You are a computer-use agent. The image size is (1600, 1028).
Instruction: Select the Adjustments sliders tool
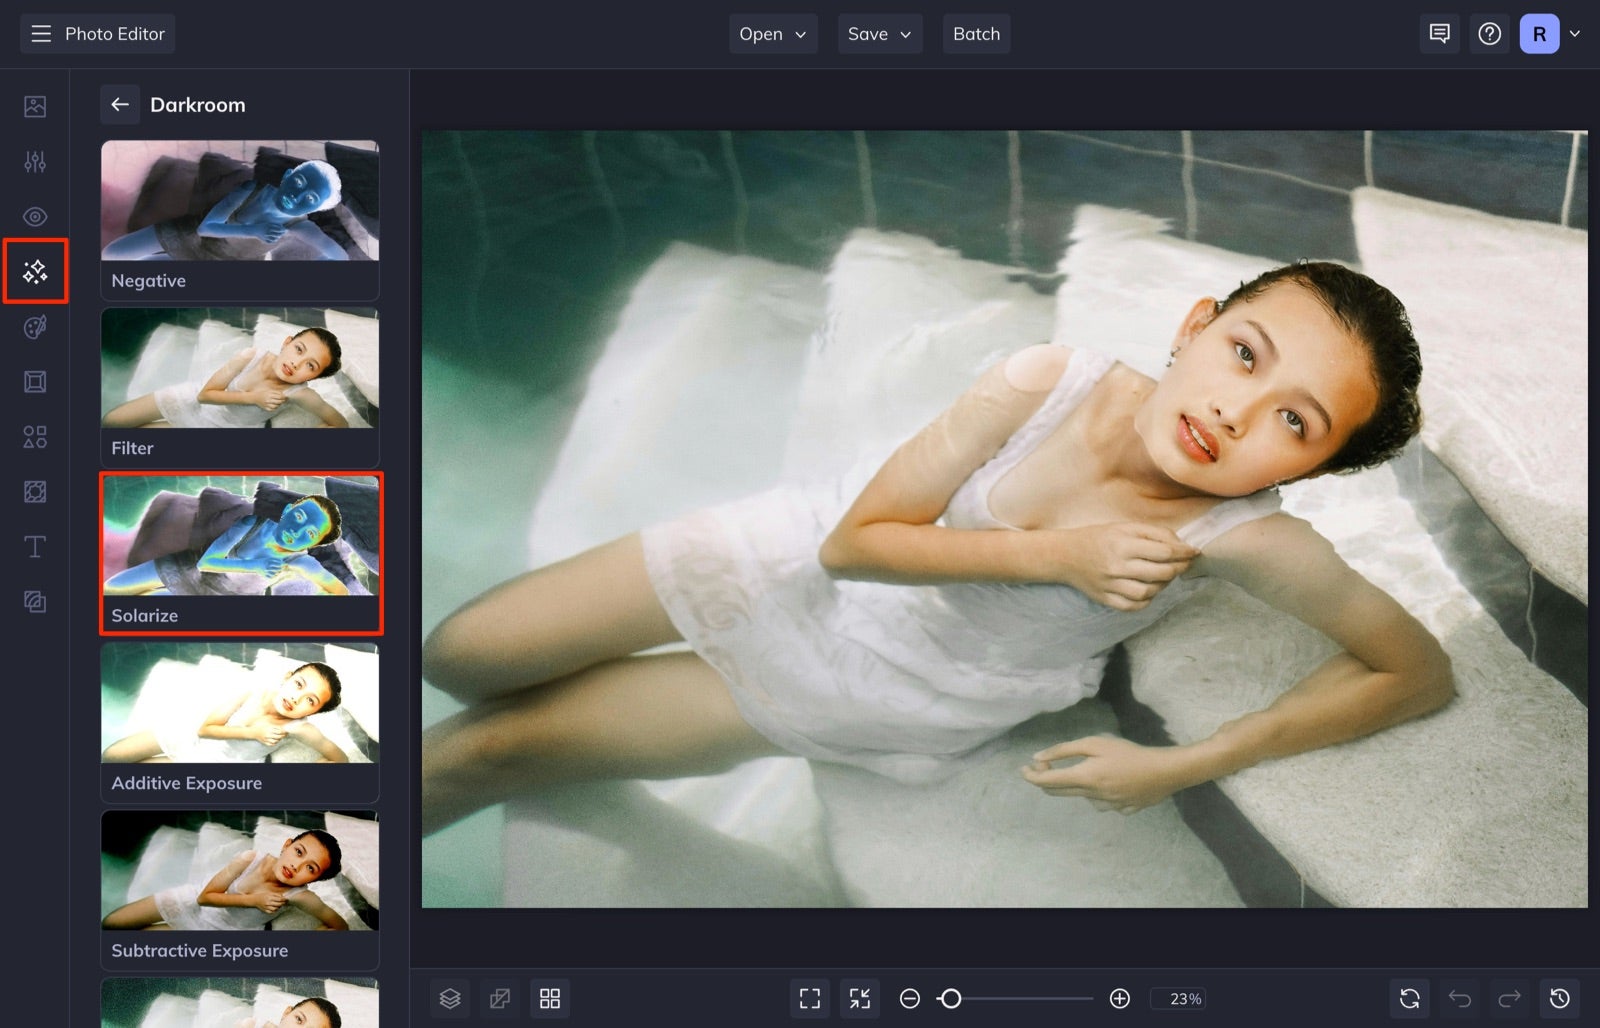click(x=35, y=161)
